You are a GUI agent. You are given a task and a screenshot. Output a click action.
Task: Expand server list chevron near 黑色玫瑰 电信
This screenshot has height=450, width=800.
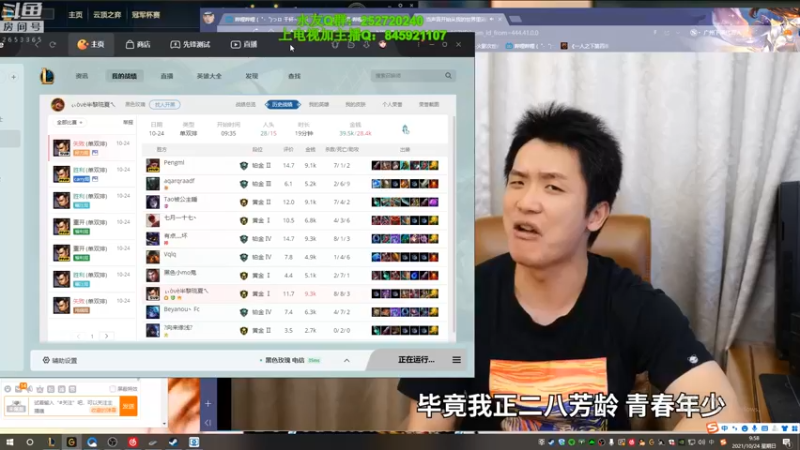pyautogui.click(x=347, y=360)
